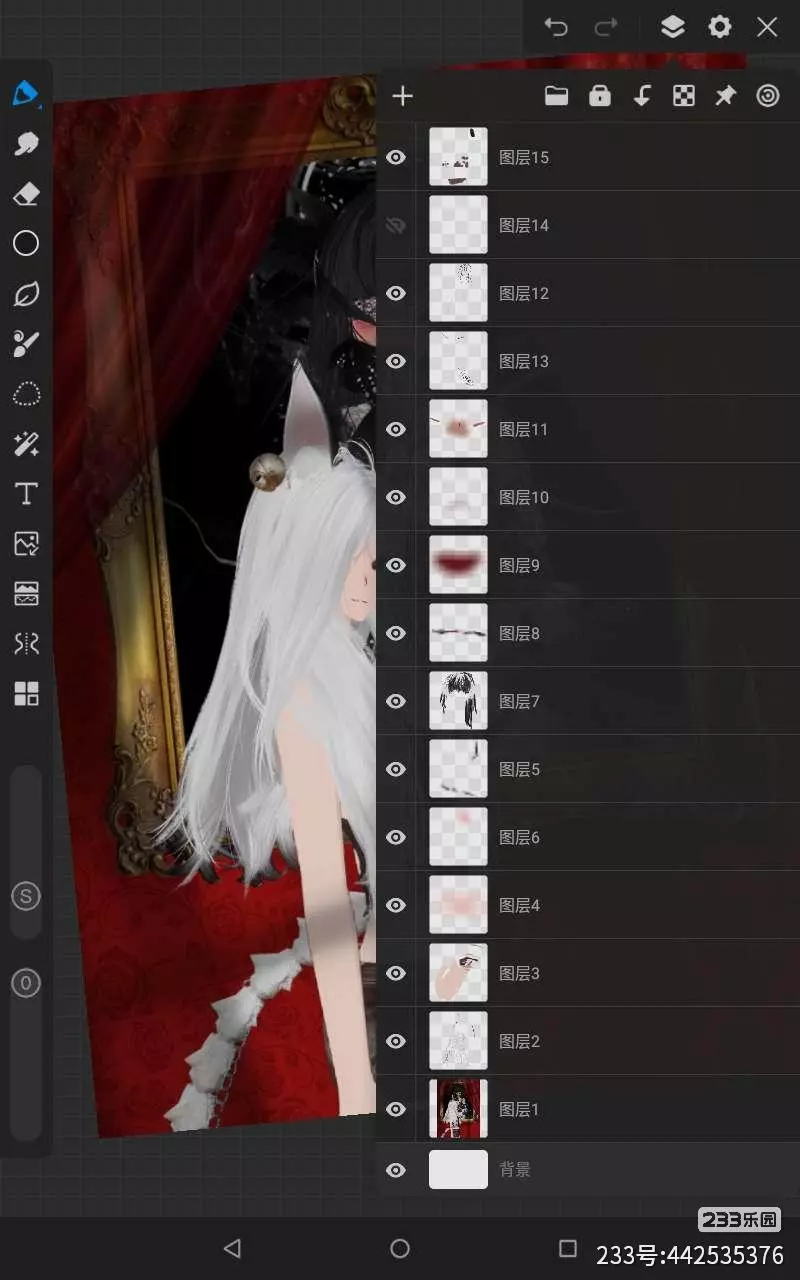Select 图层1 artwork thumbnail
Screen dimensions: 800x1280
click(458, 1109)
